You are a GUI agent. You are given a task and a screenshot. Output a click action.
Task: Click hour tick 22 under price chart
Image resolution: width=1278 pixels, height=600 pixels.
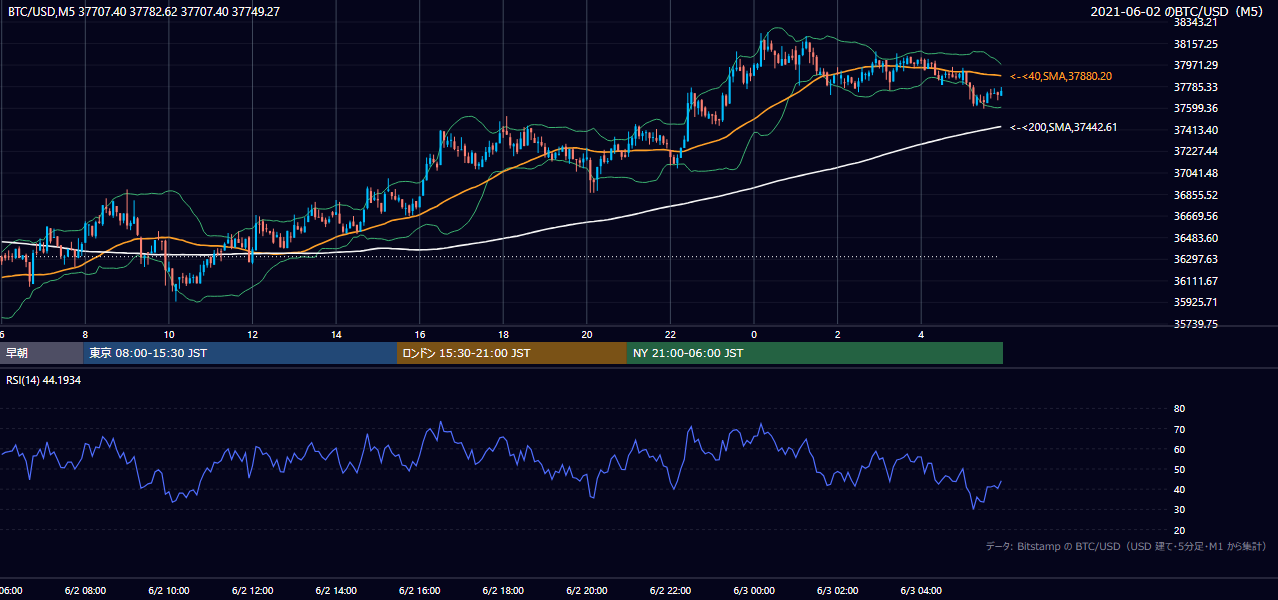coord(671,335)
